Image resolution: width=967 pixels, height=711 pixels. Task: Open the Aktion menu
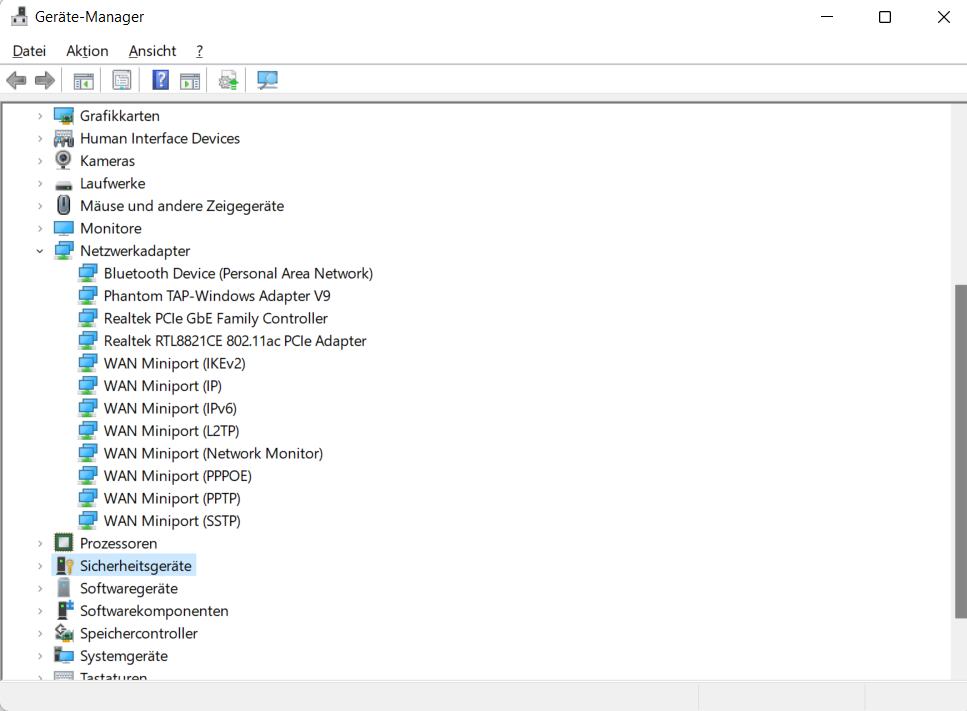coord(87,51)
